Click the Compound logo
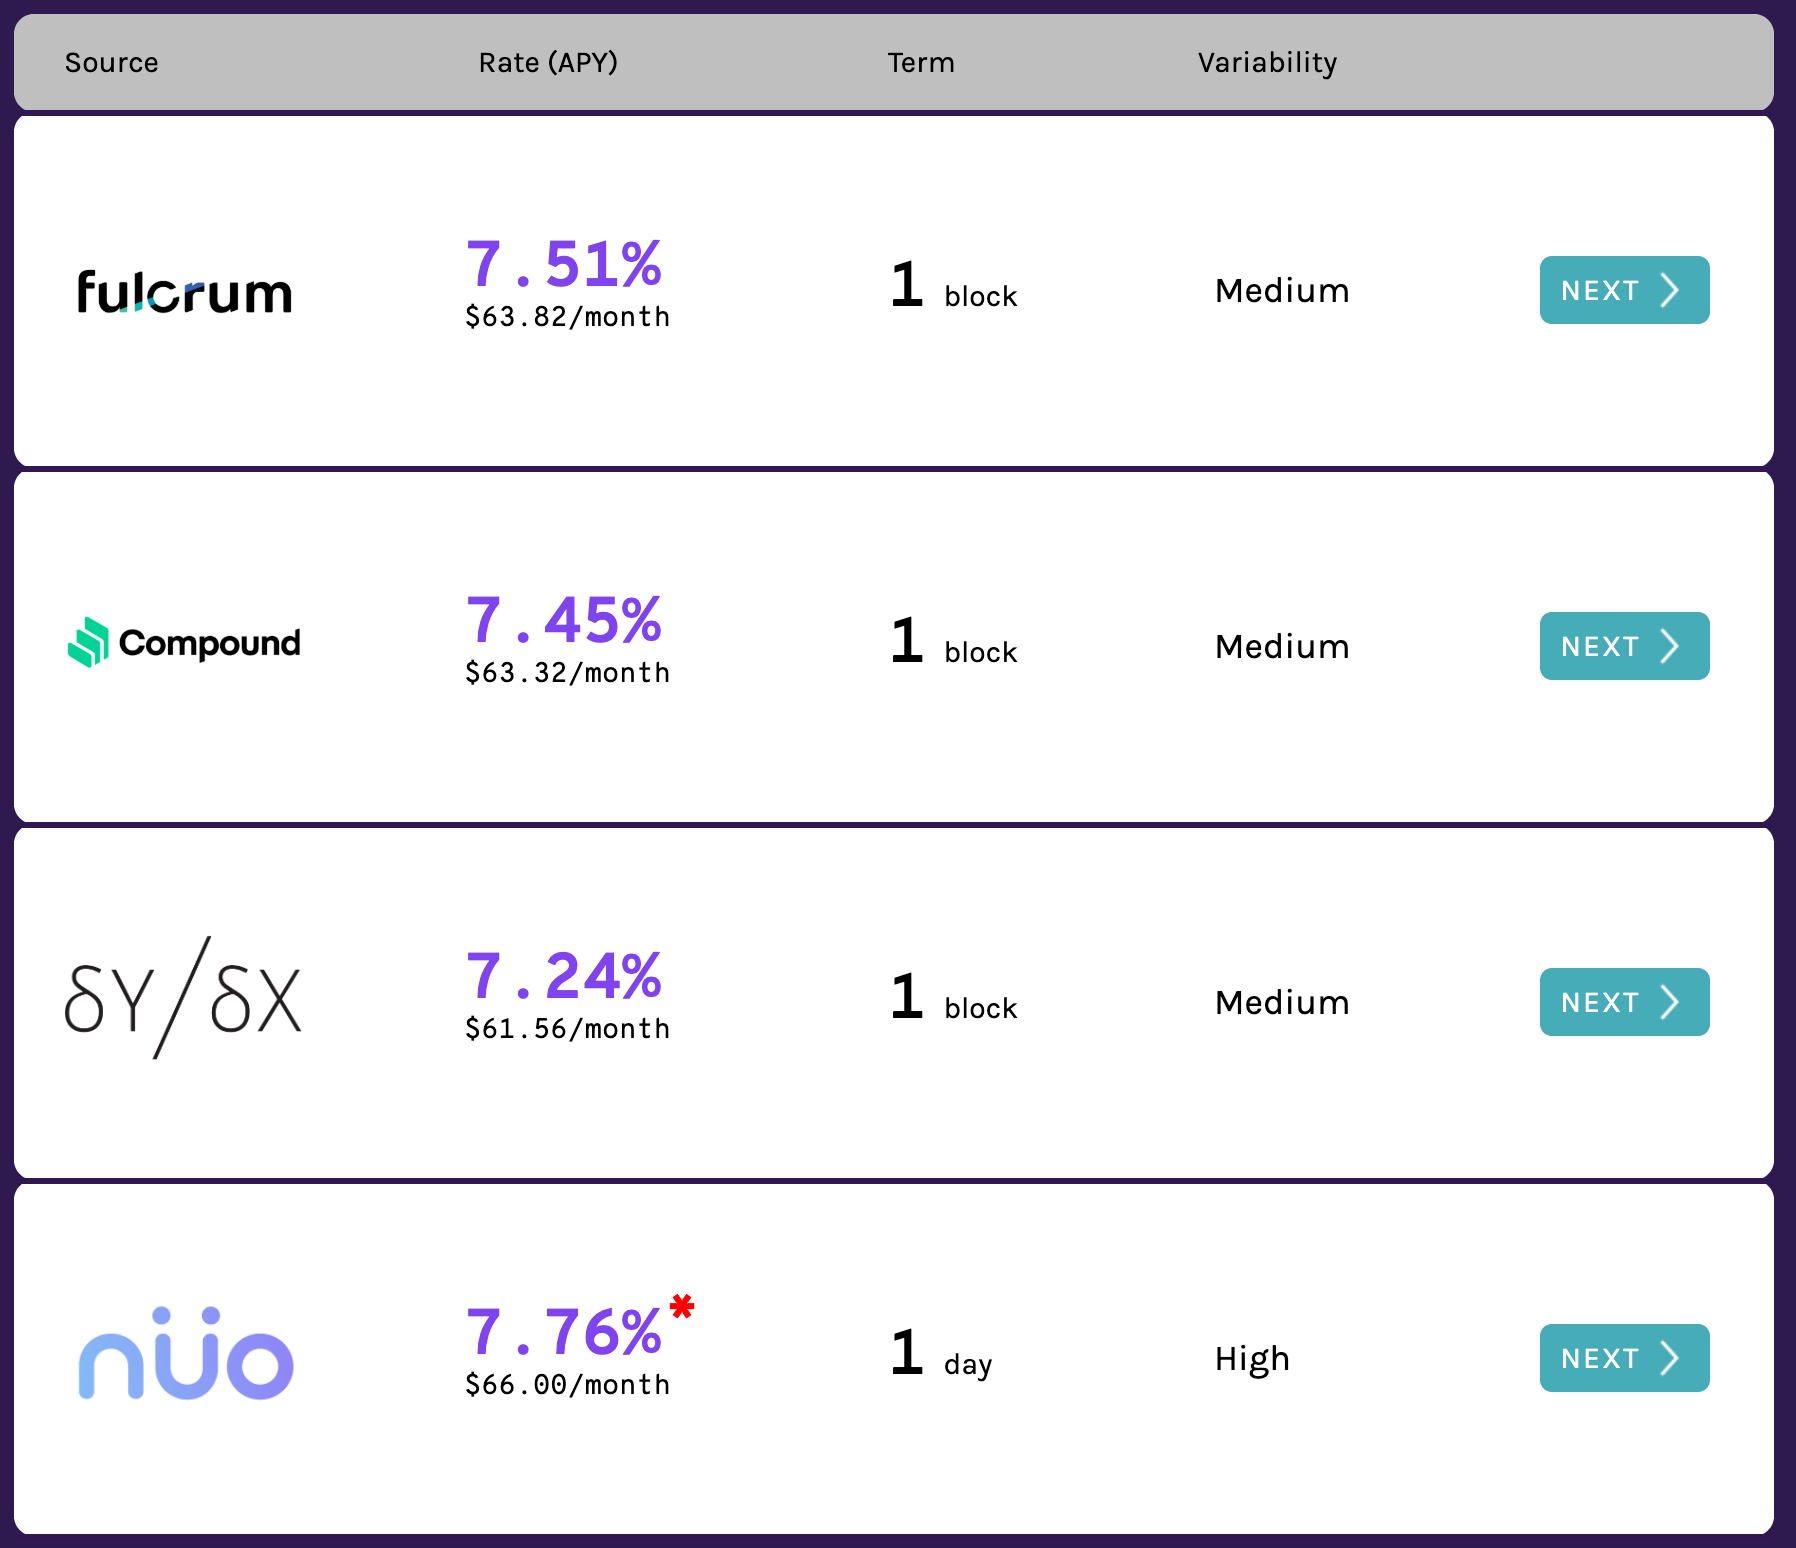1796x1548 pixels. point(185,643)
